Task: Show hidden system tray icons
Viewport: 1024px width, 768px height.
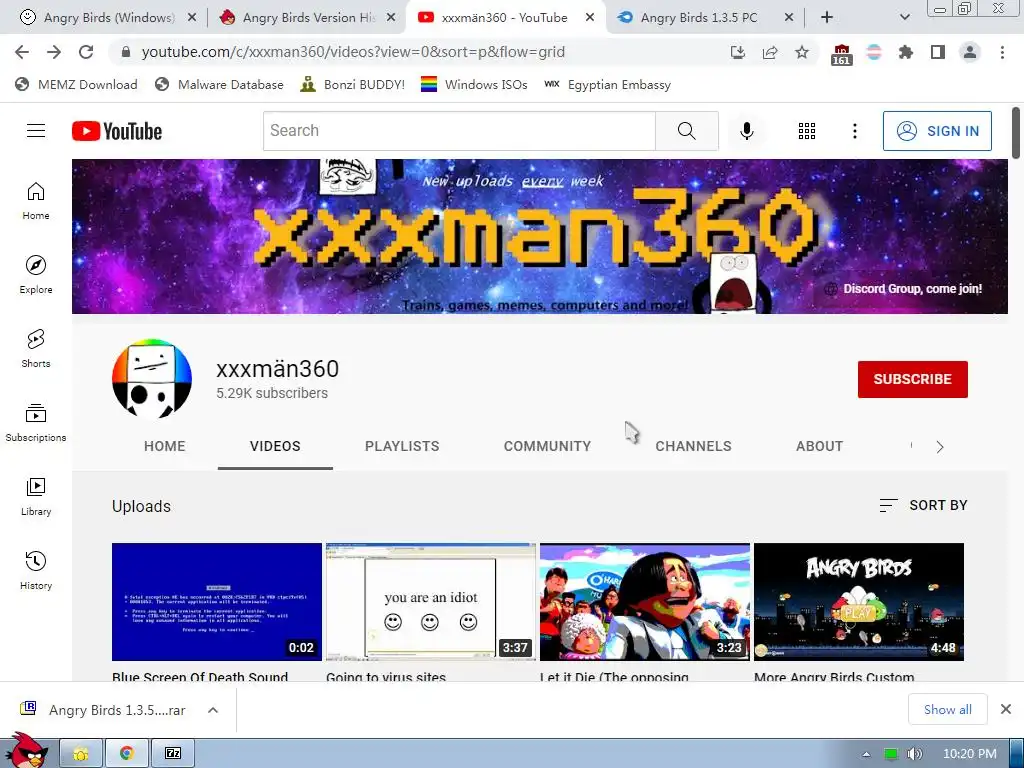Action: (x=866, y=754)
